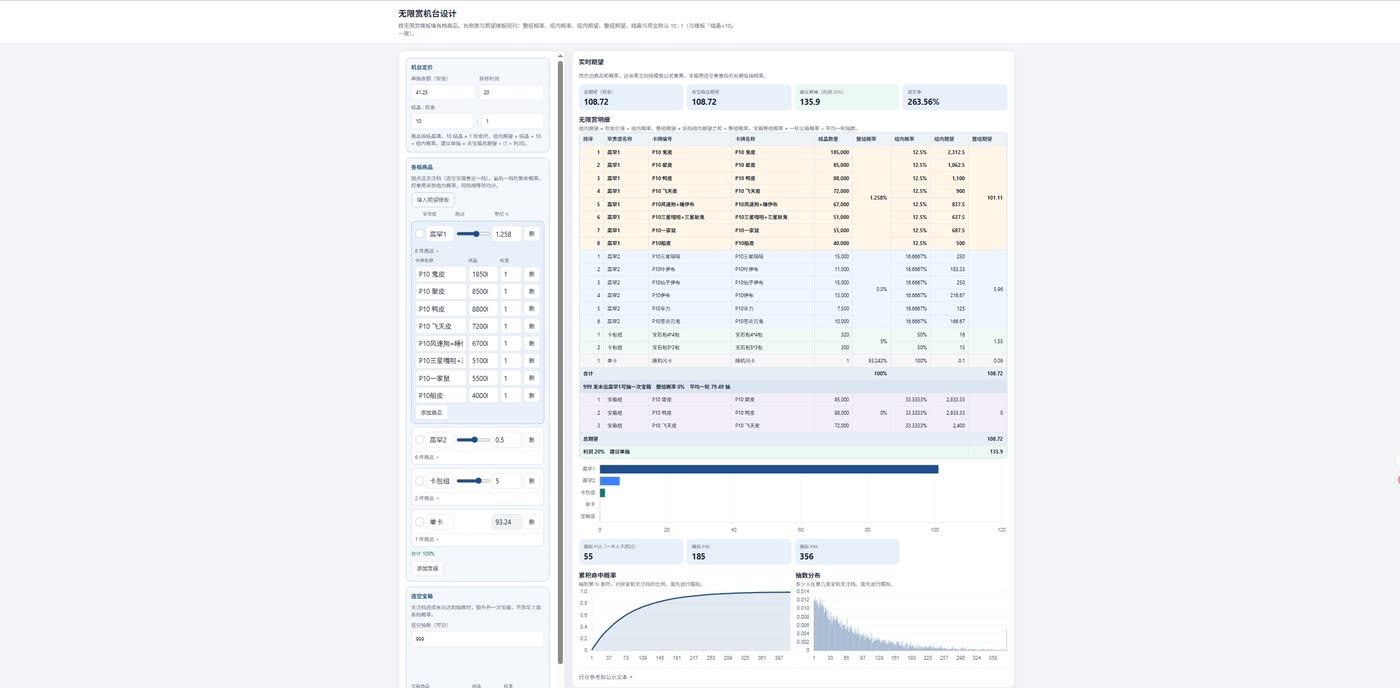Screen dimensions: 1400x688
Task: Select the 单卡 radio button
Action: click(420, 522)
